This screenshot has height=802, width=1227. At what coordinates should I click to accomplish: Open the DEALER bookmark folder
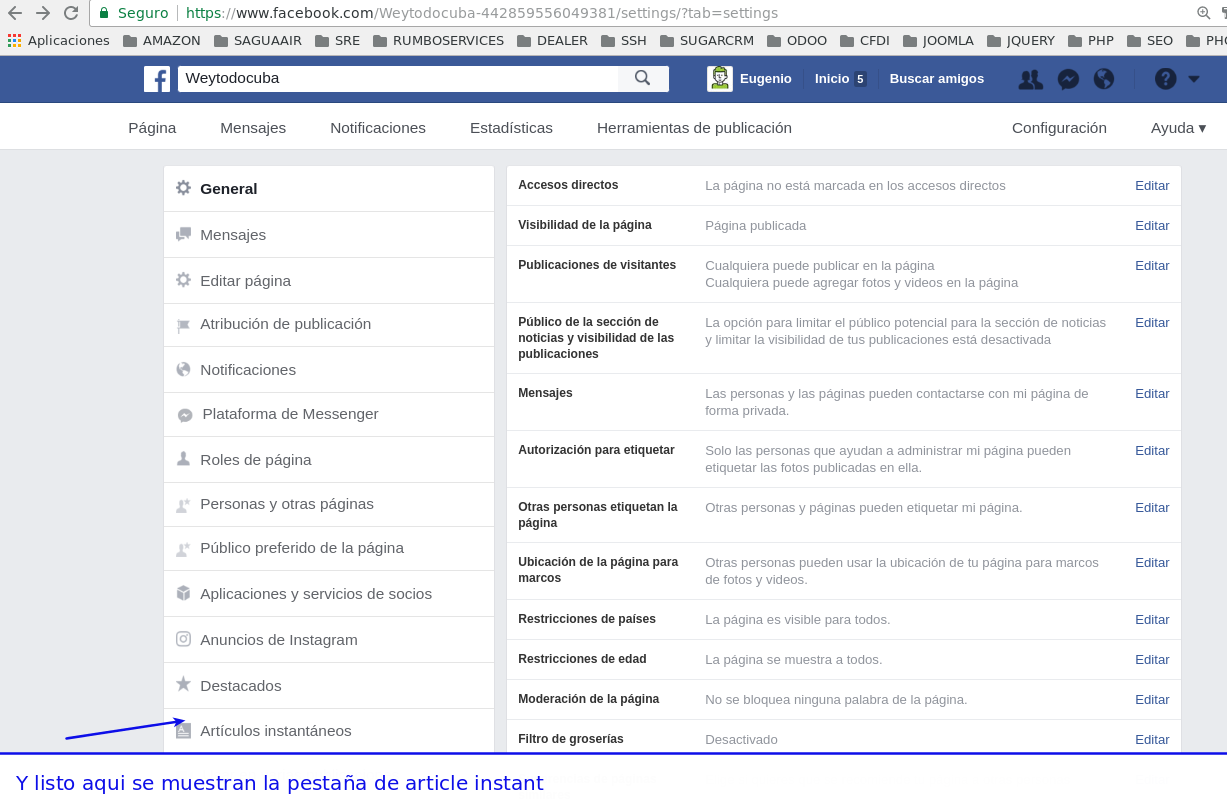point(552,41)
